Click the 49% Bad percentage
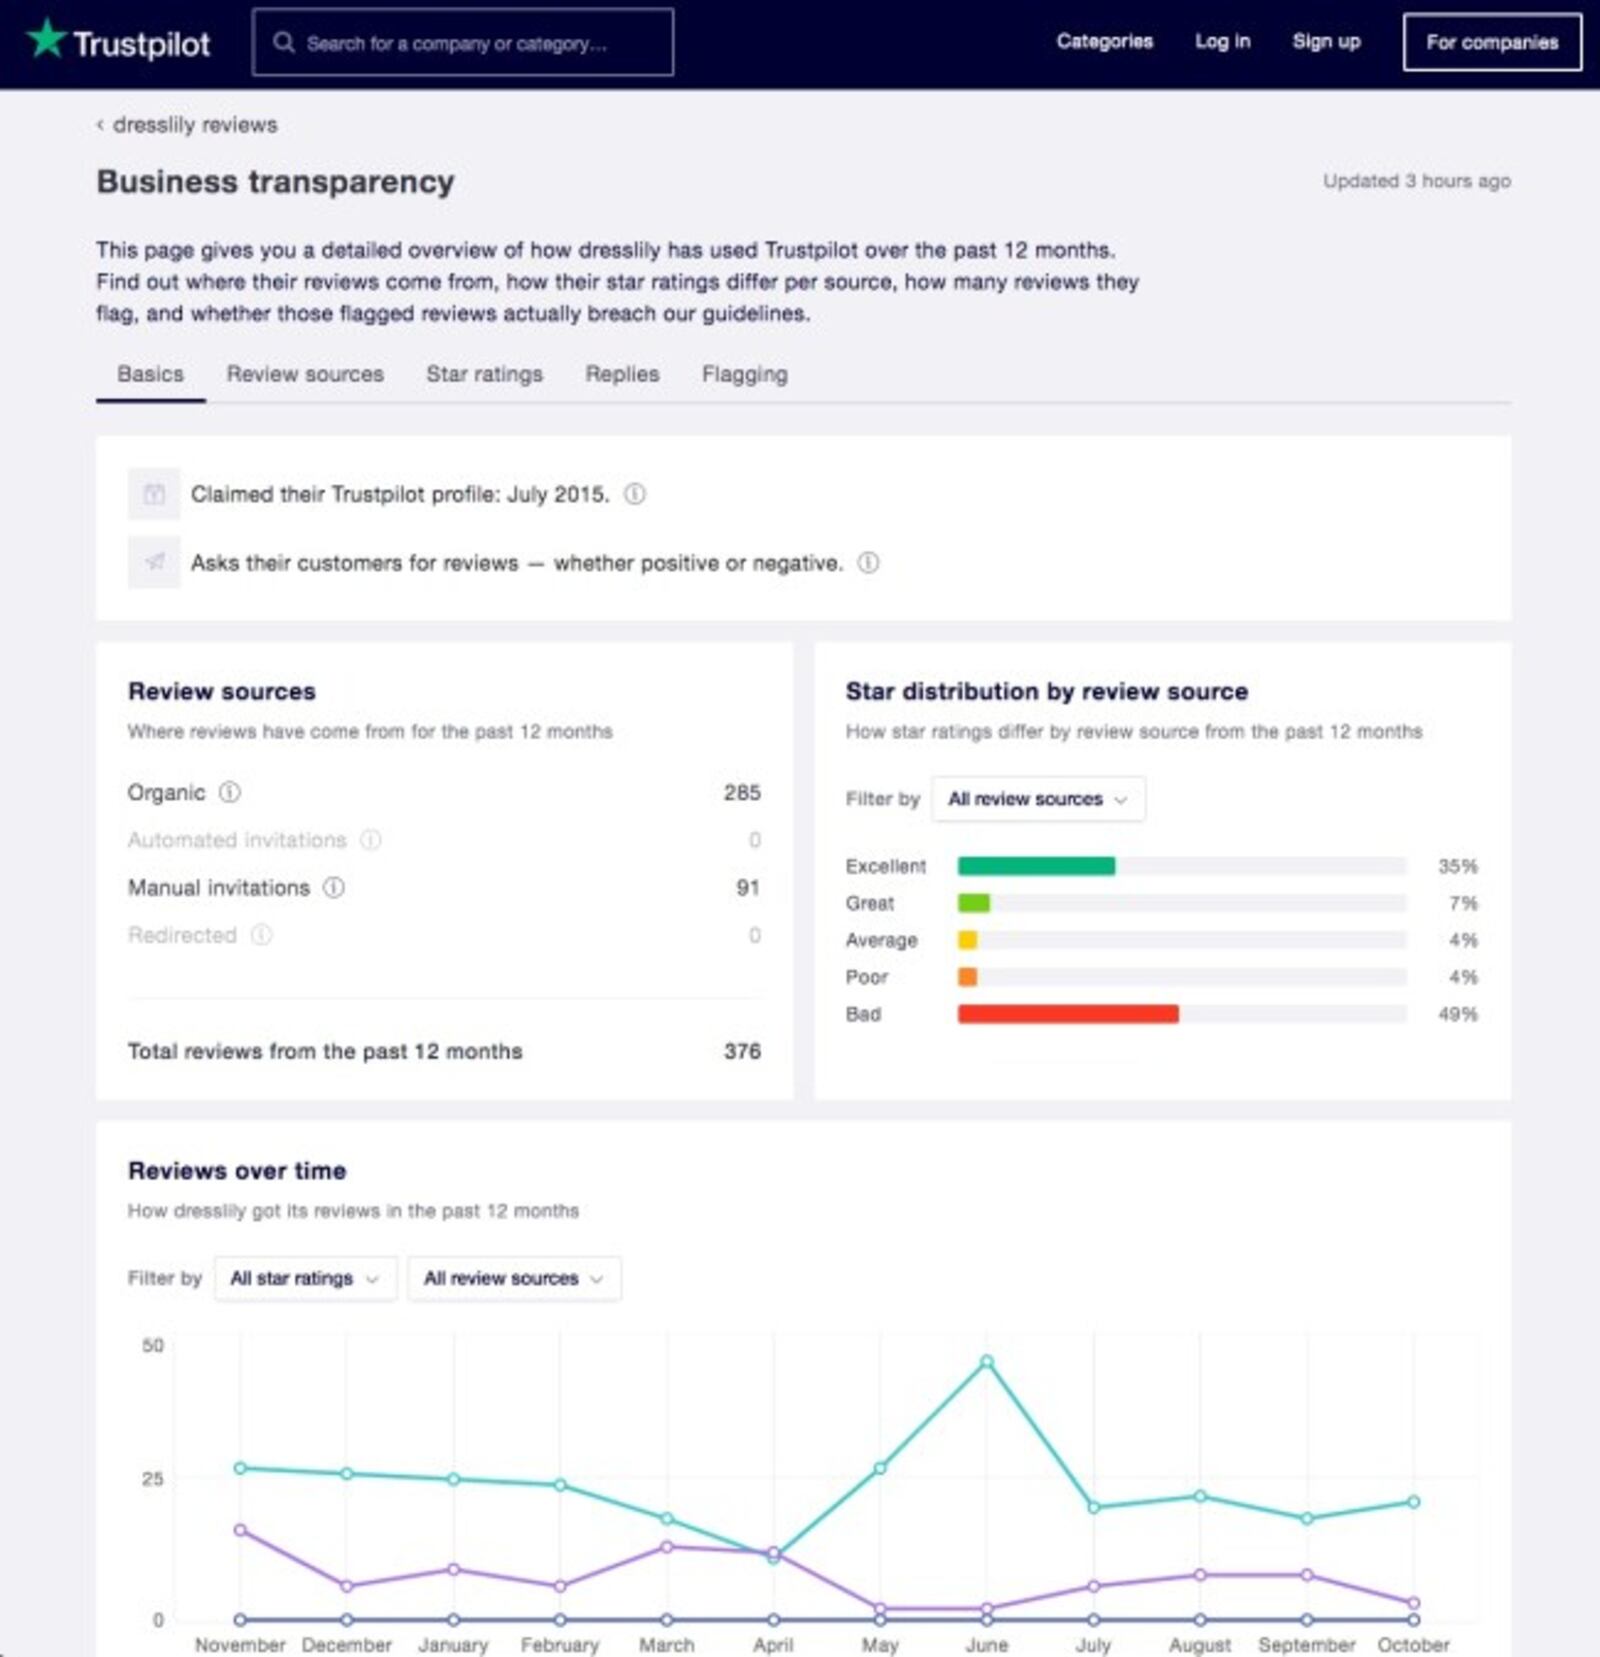This screenshot has height=1657, width=1600. (1458, 1014)
